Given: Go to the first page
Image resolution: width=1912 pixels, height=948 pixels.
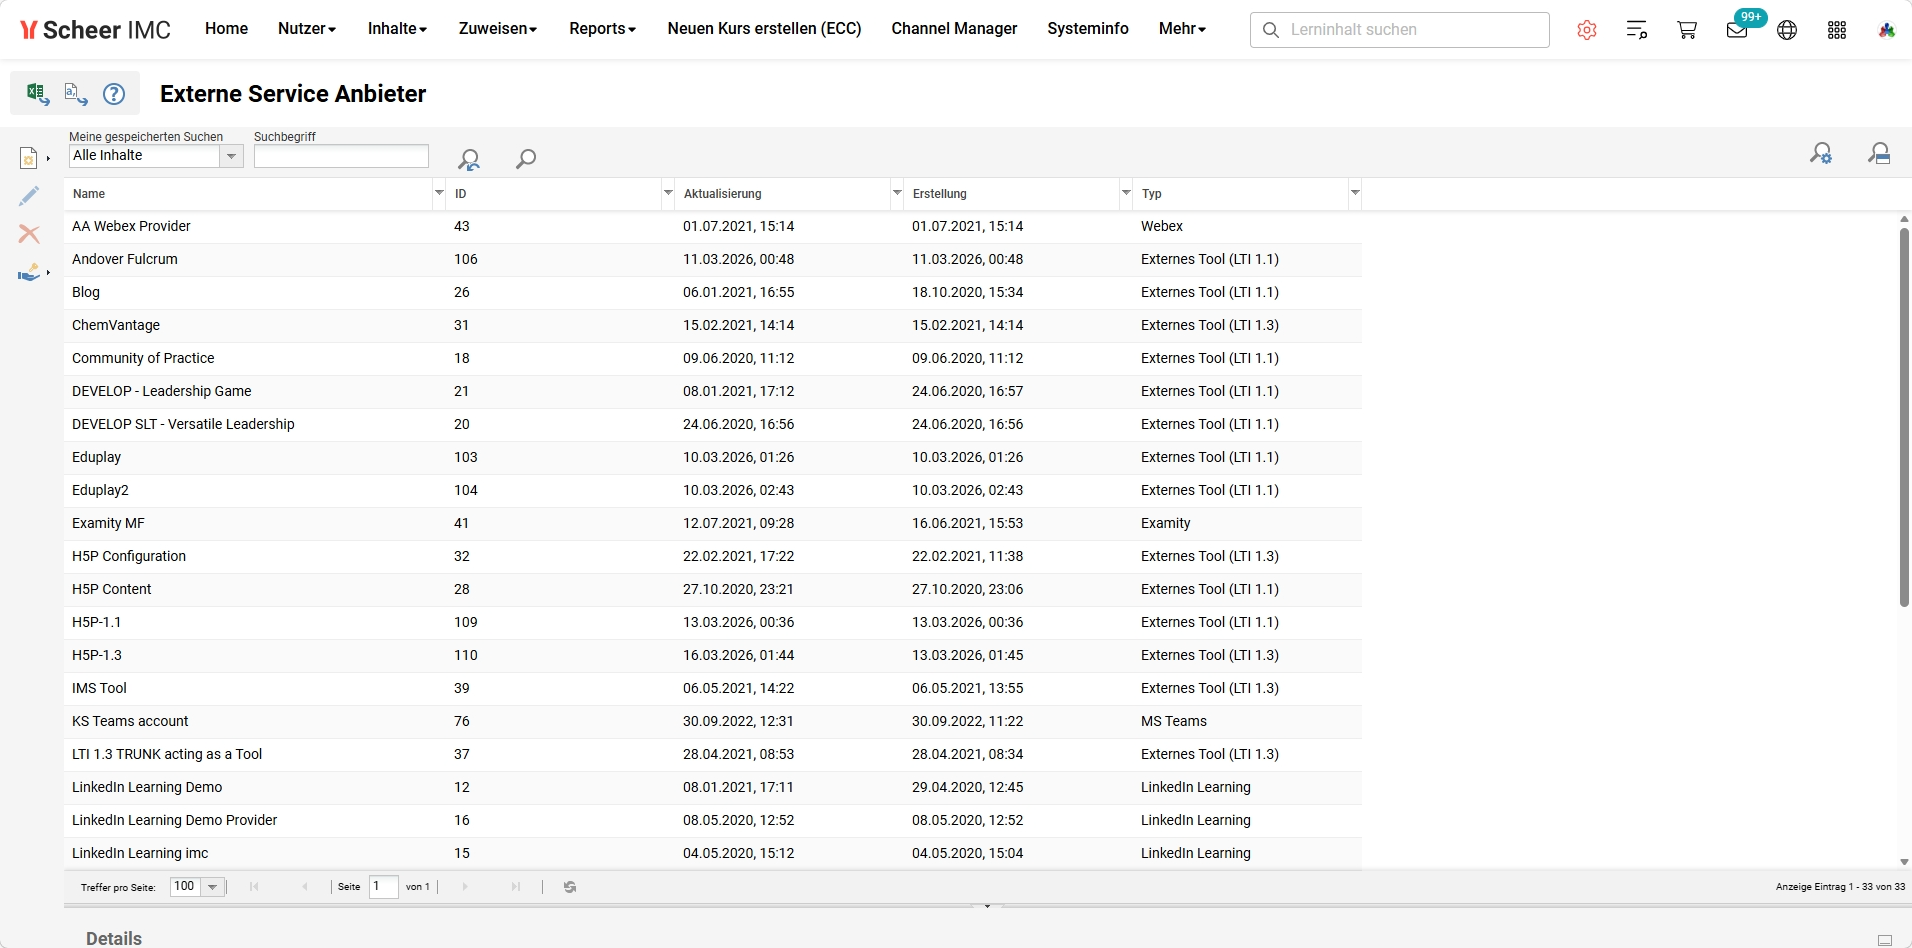Looking at the screenshot, I should pos(254,887).
